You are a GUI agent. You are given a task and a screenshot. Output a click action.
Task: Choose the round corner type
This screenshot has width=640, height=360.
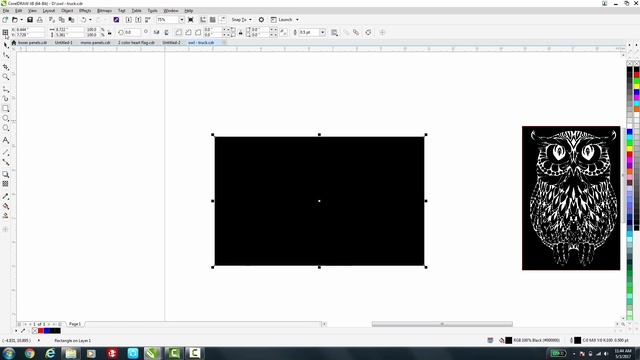pos(178,32)
